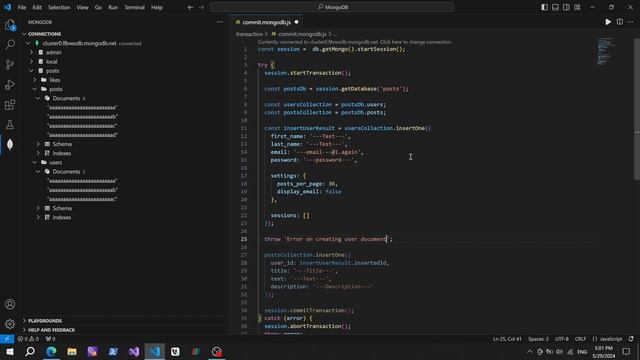Screen dimensions: 640x360
Task: Open File Explorer from taskbar
Action: tap(72, 351)
